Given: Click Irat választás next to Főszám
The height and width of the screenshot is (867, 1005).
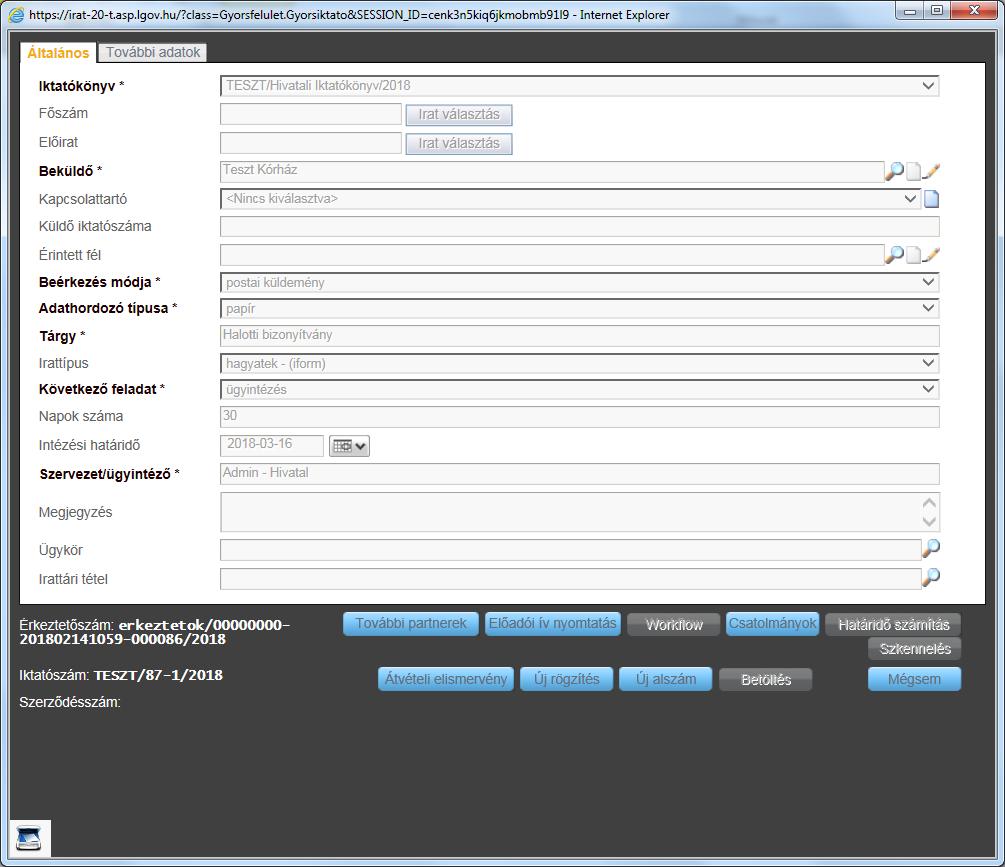Looking at the screenshot, I should click(459, 115).
